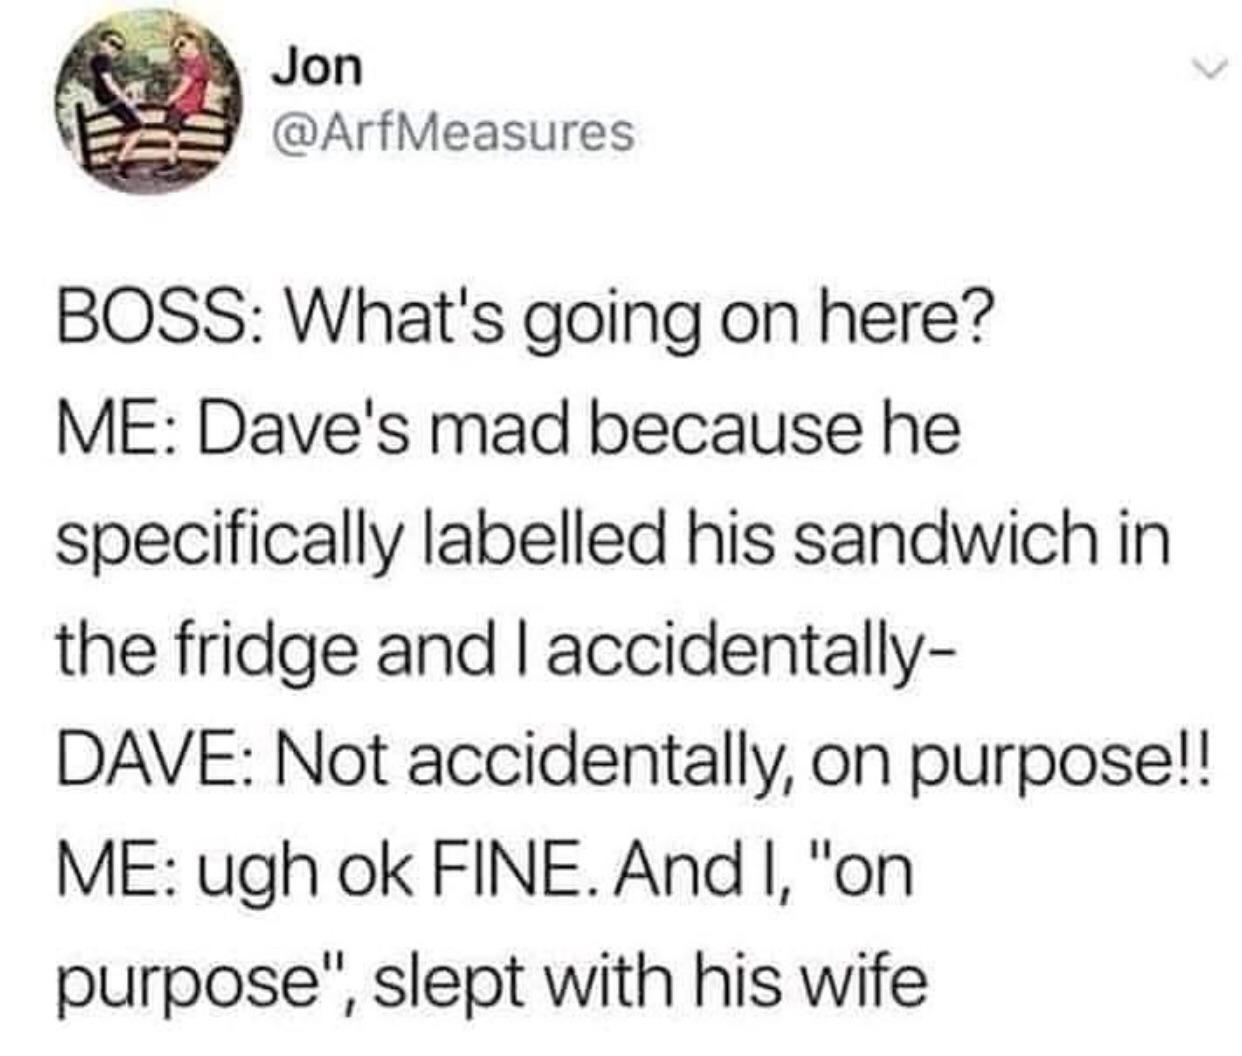Screen dimensions: 1242x1056
Task: Click the display name Jon
Action: coord(316,68)
